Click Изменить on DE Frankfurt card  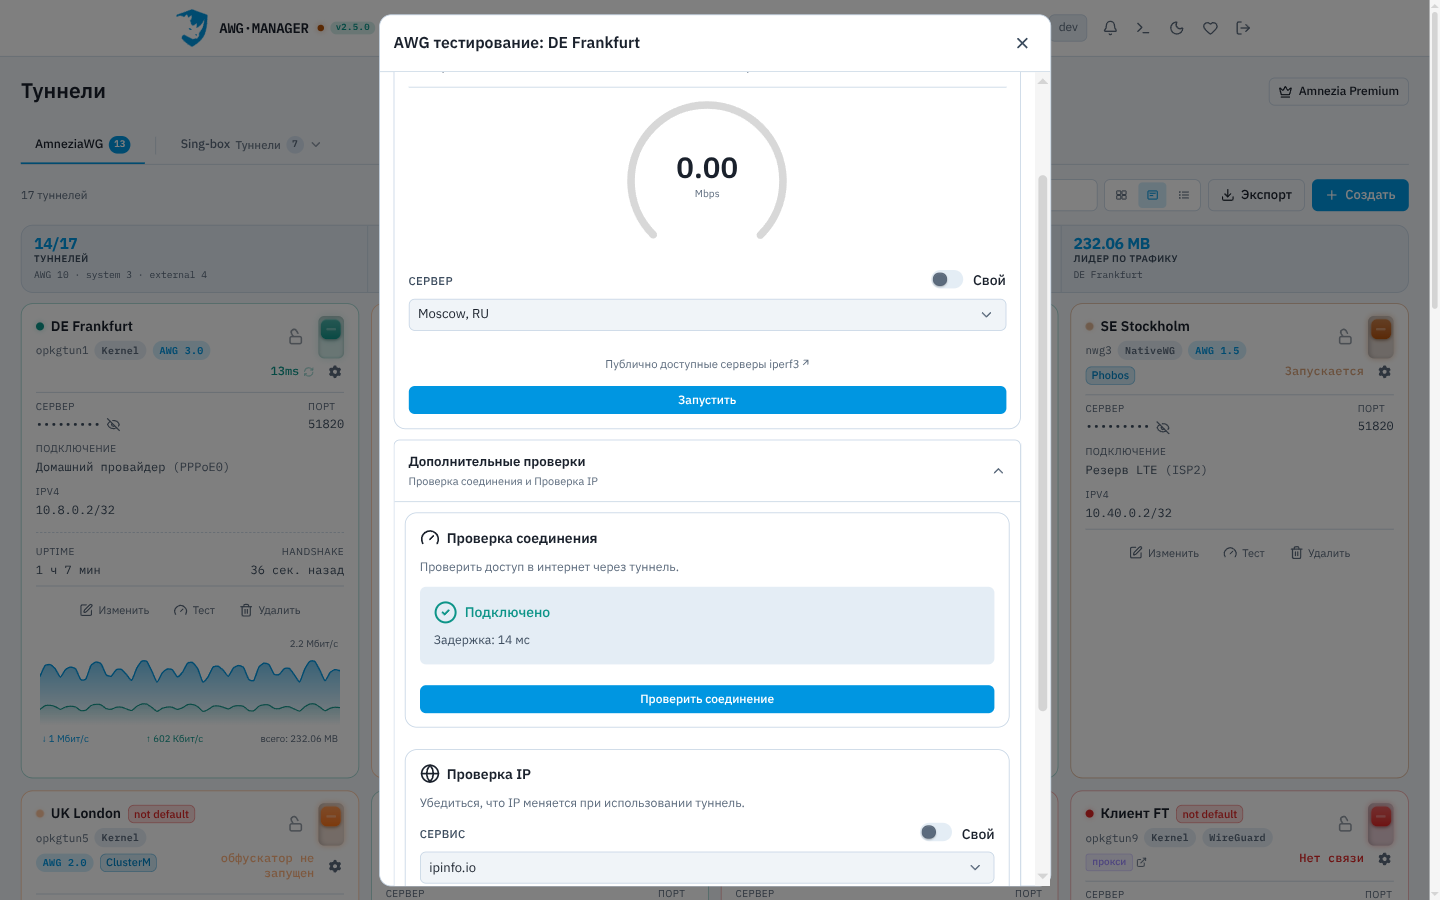pos(114,610)
